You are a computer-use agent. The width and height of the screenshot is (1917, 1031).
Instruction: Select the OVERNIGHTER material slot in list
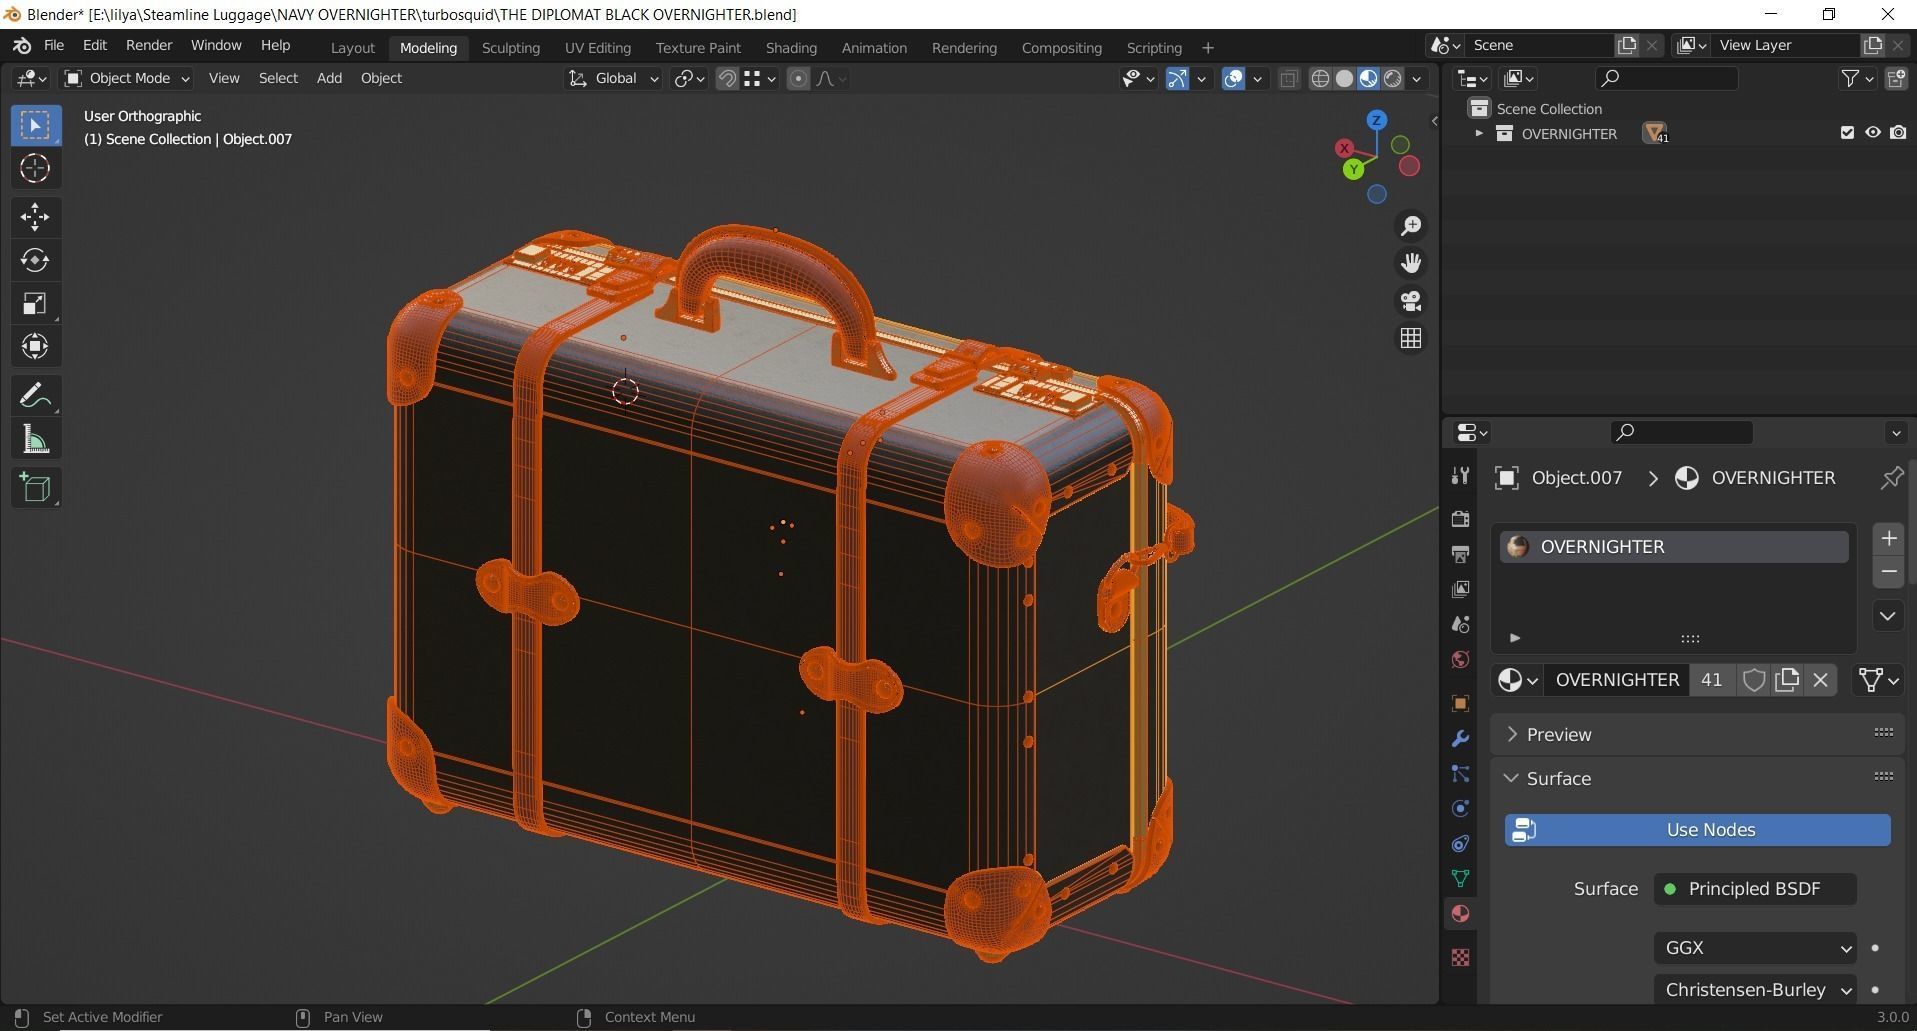pos(1674,547)
